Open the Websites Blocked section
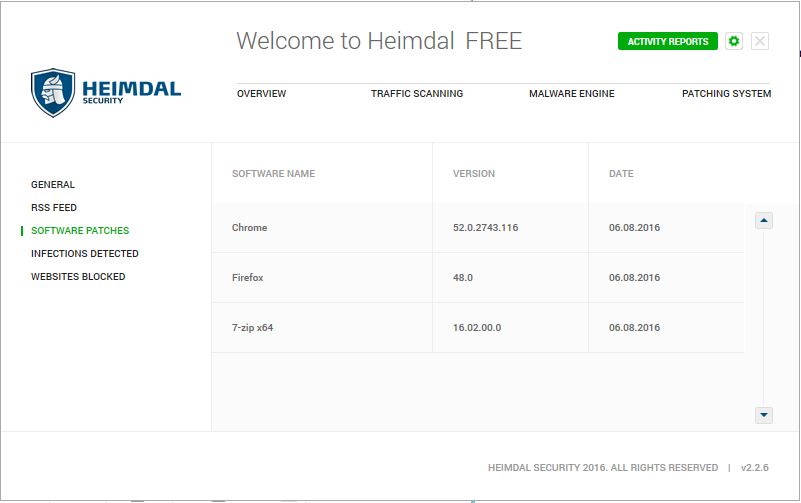 (78, 277)
